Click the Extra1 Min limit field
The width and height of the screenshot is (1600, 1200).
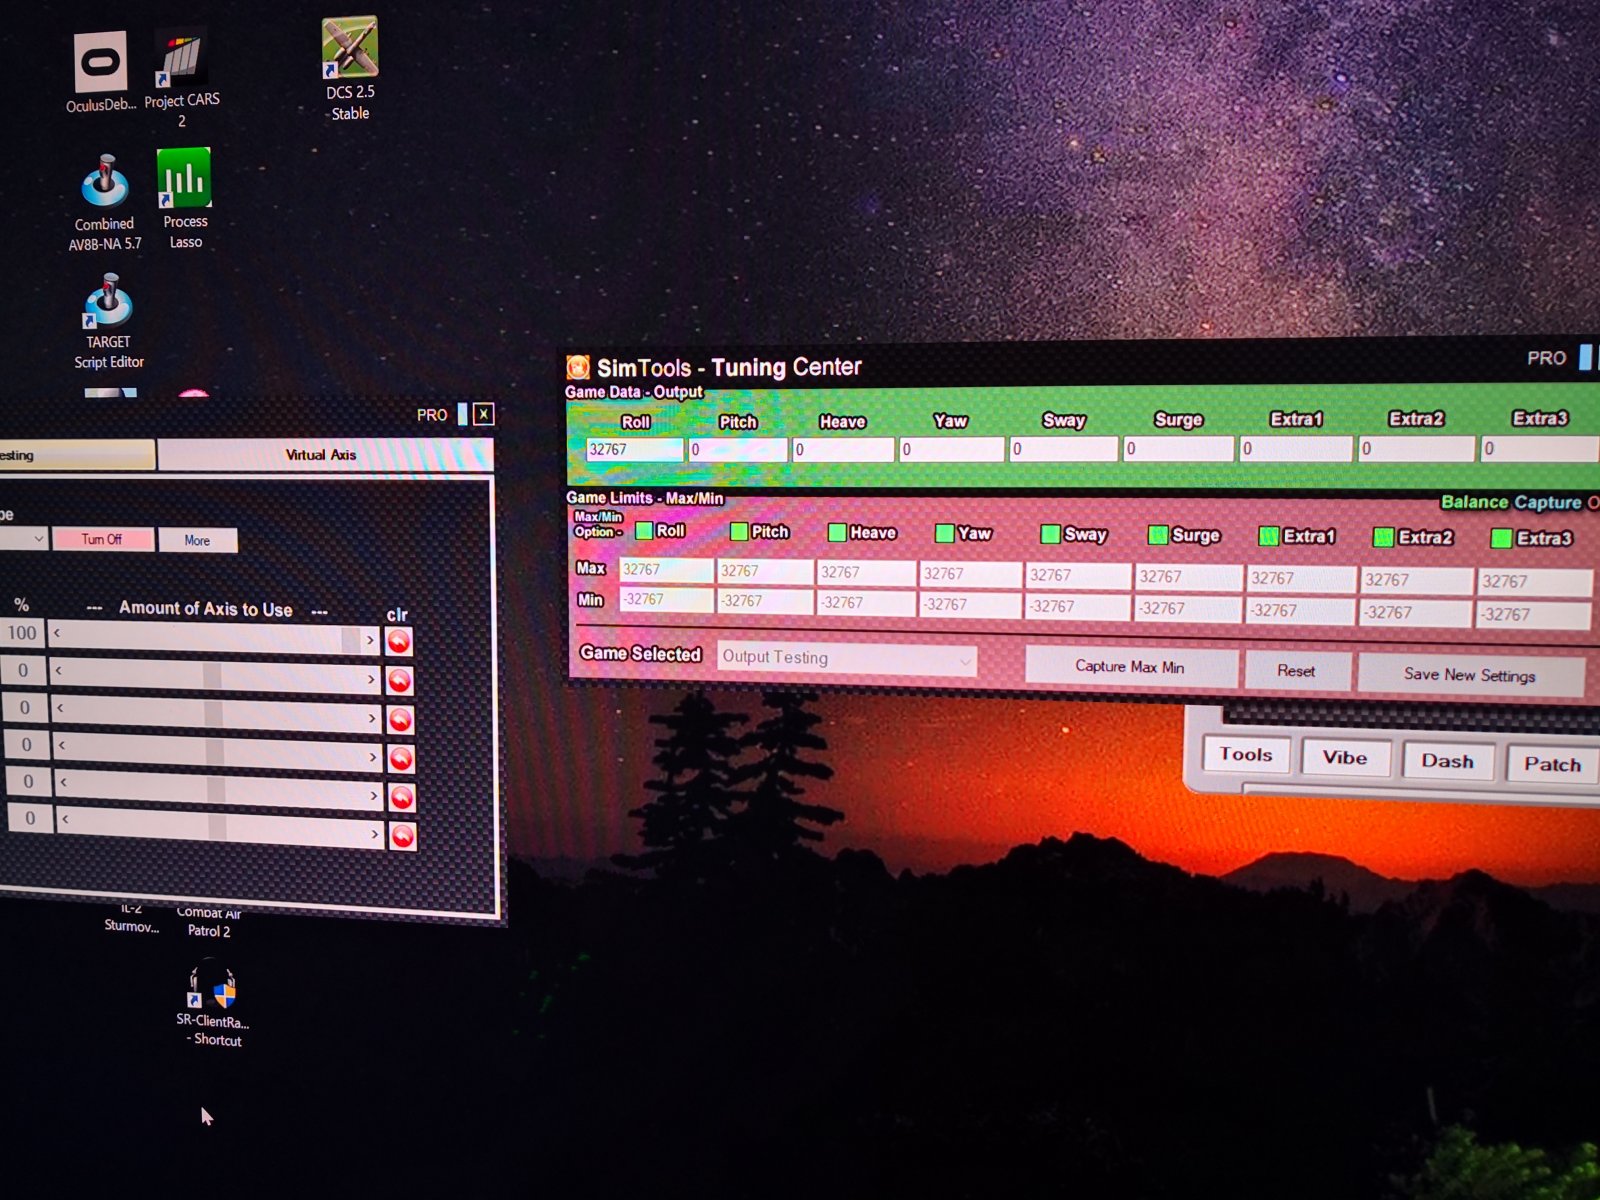point(1300,610)
